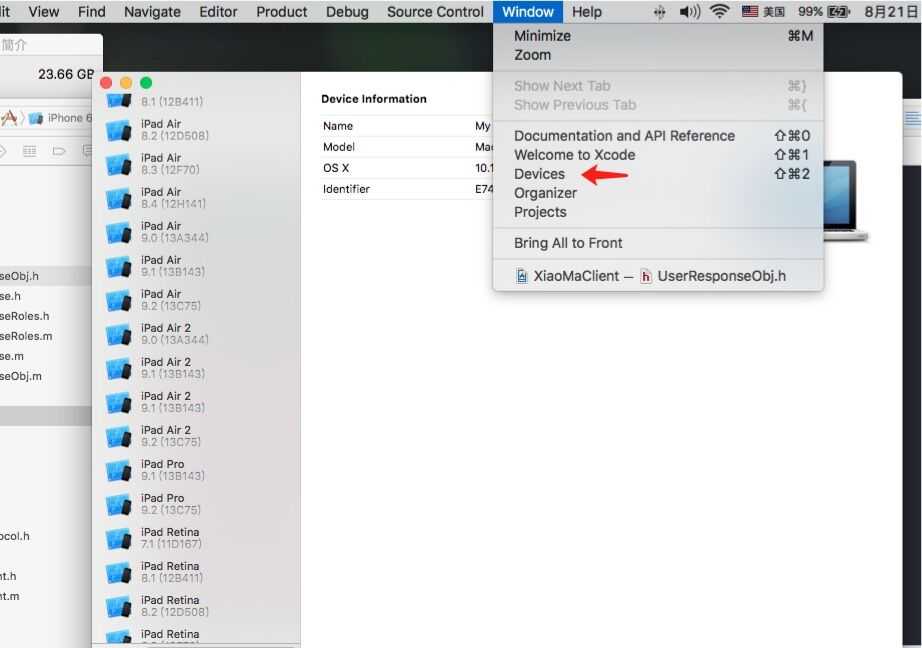Open ocol.h file in Xcode navigator
Viewport: 922px width, 648px height.
(15, 536)
